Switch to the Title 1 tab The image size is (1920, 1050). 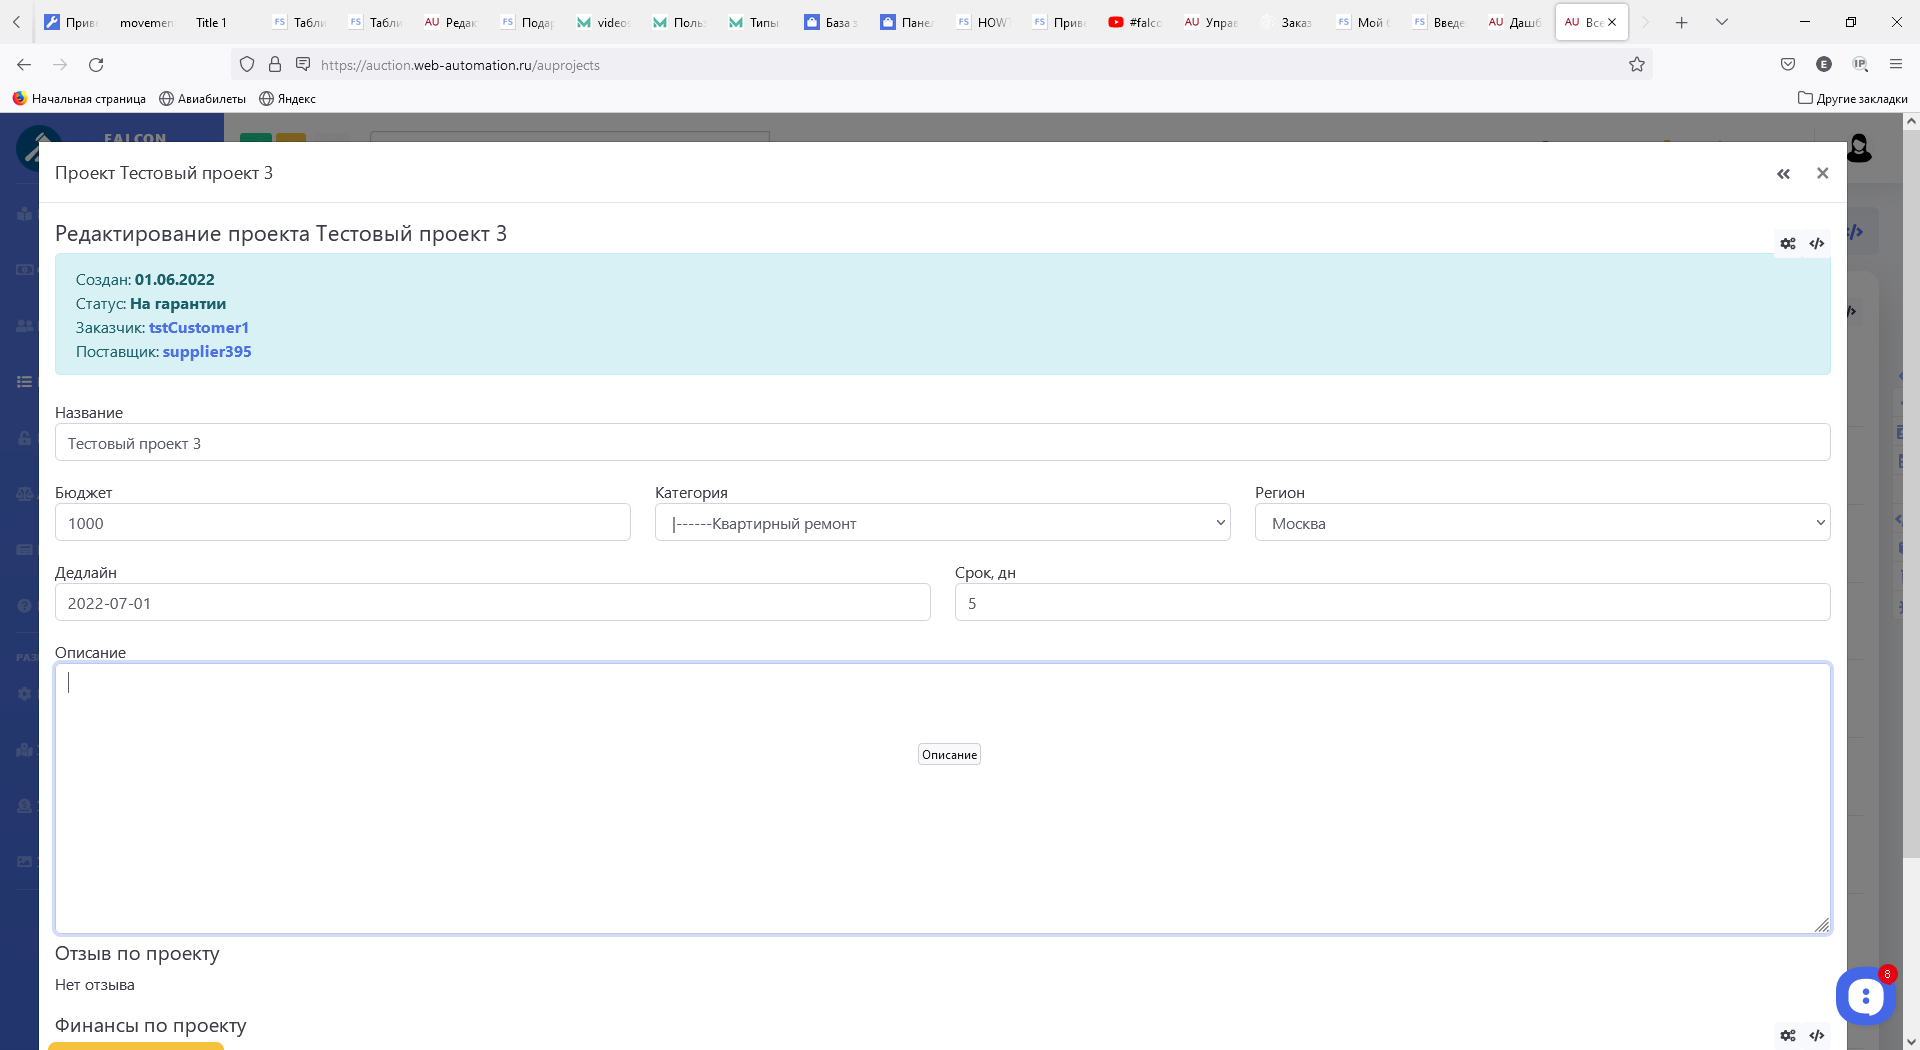(x=211, y=22)
